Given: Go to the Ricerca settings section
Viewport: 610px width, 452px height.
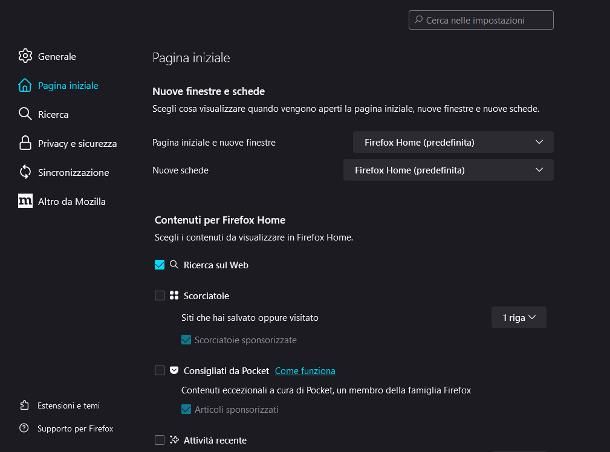Looking at the screenshot, I should coord(44,114).
